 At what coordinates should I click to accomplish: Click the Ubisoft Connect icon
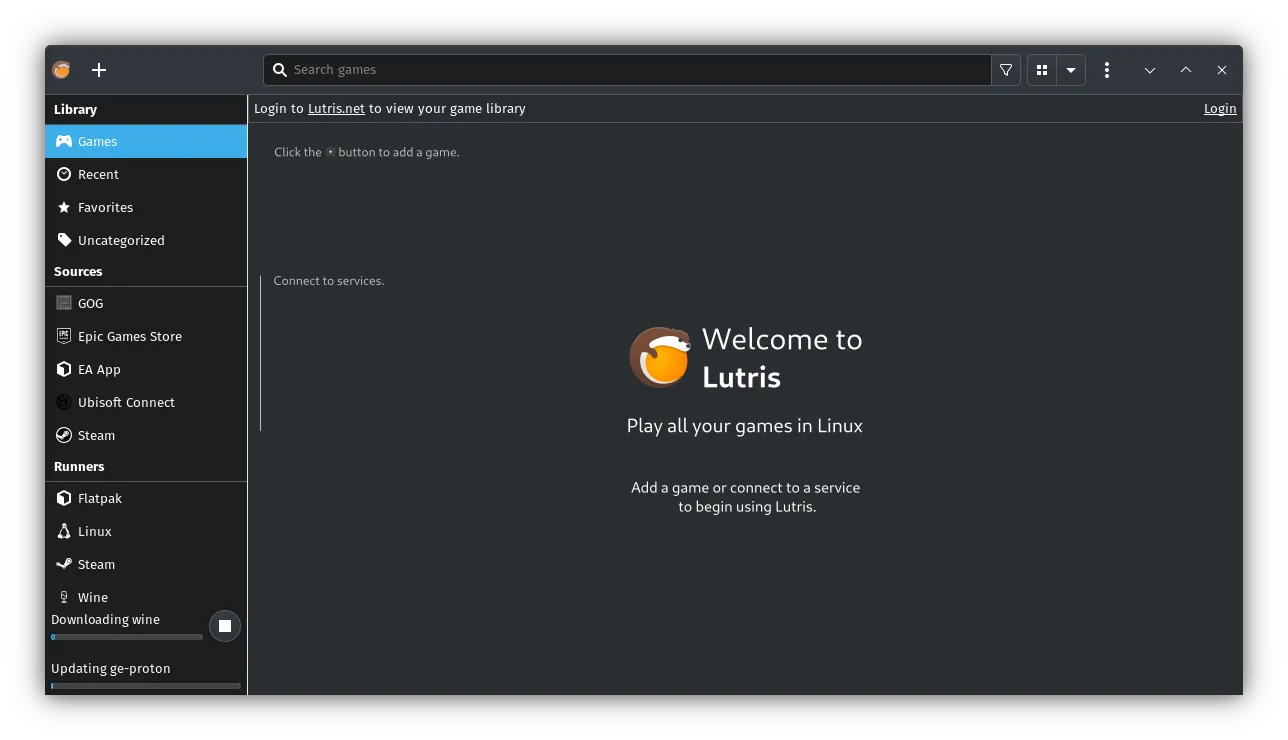pyautogui.click(x=64, y=402)
